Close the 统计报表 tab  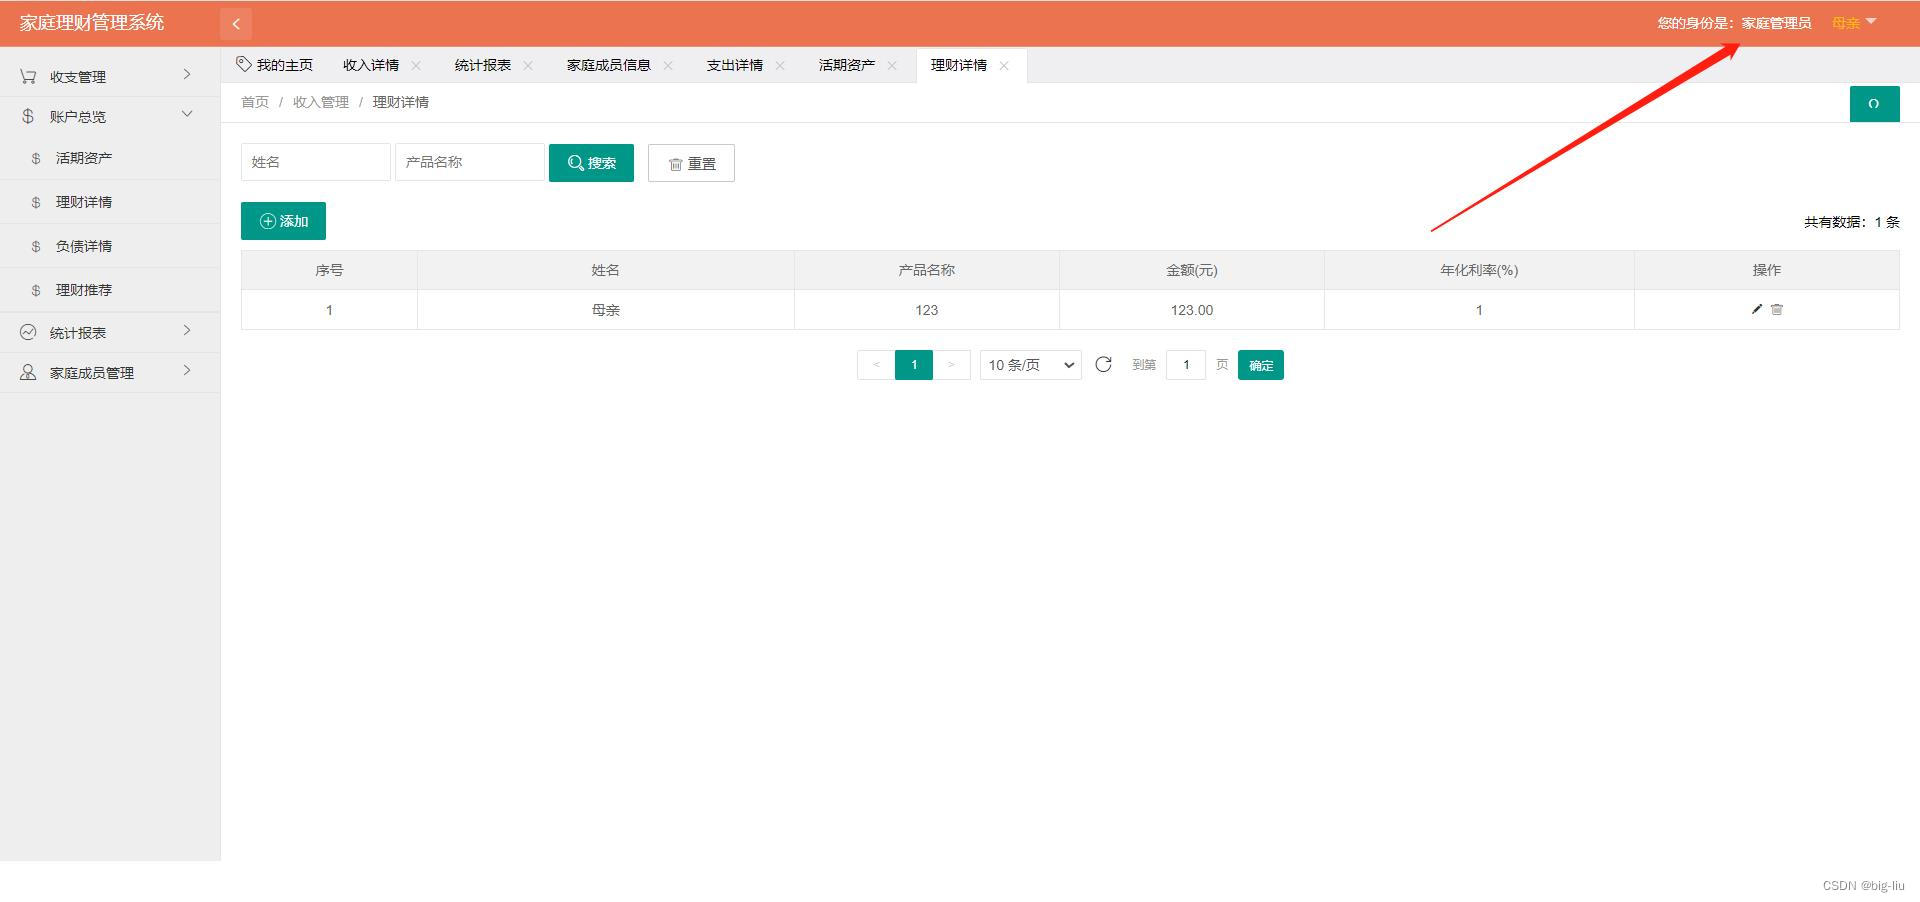pos(528,66)
